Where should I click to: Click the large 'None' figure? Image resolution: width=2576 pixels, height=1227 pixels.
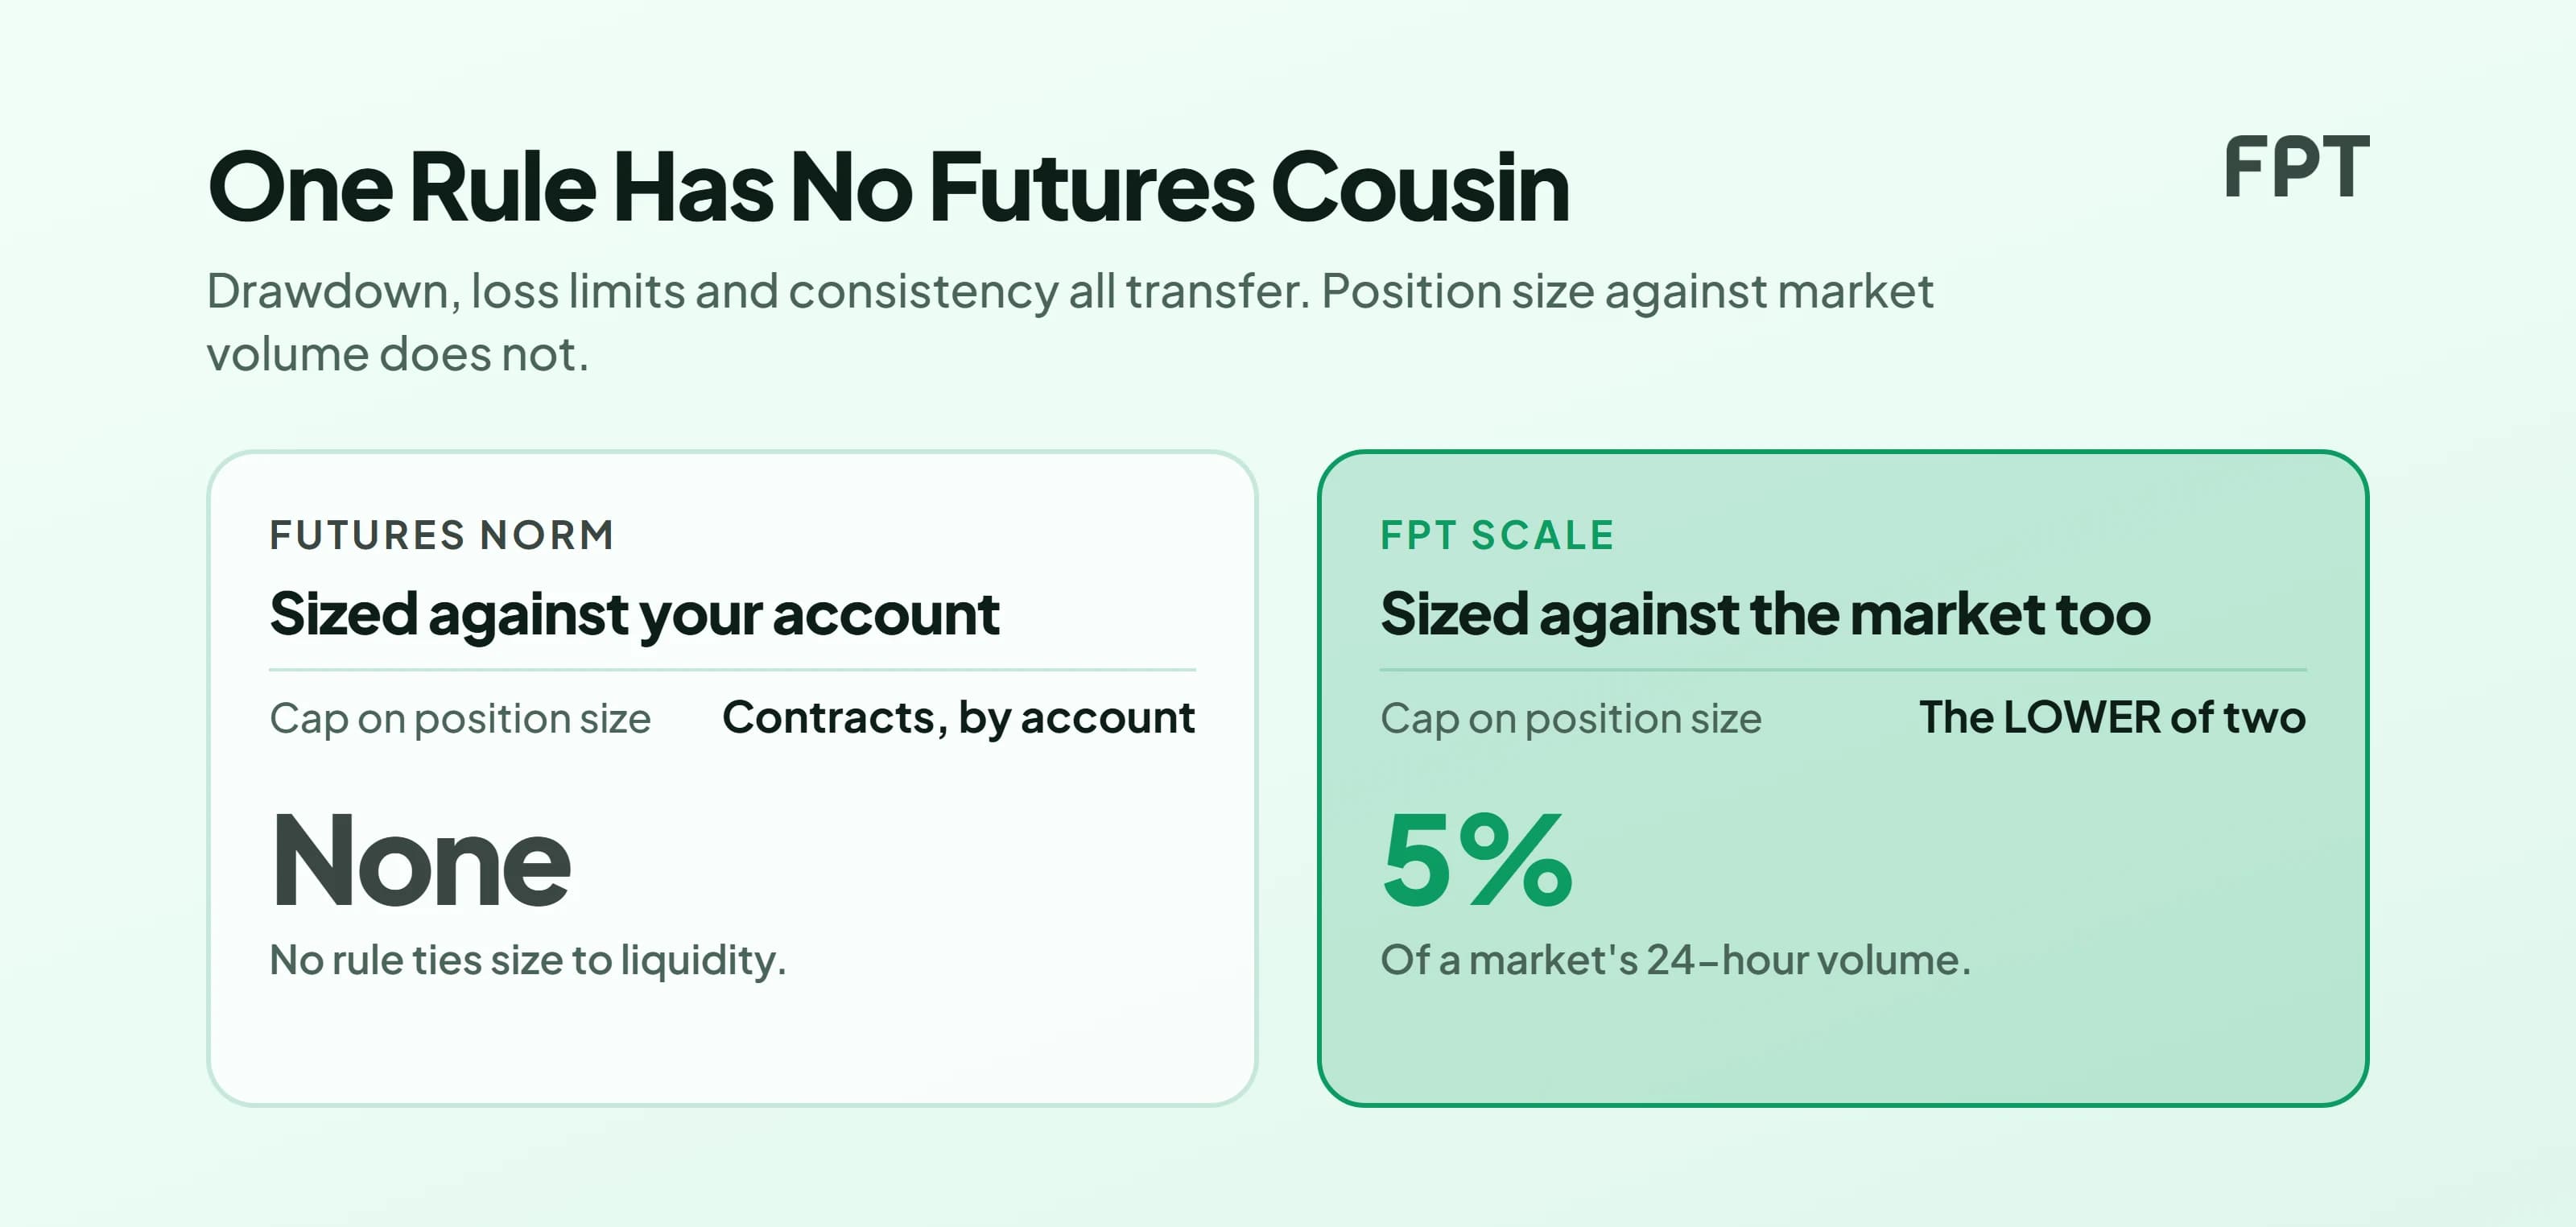(x=420, y=861)
